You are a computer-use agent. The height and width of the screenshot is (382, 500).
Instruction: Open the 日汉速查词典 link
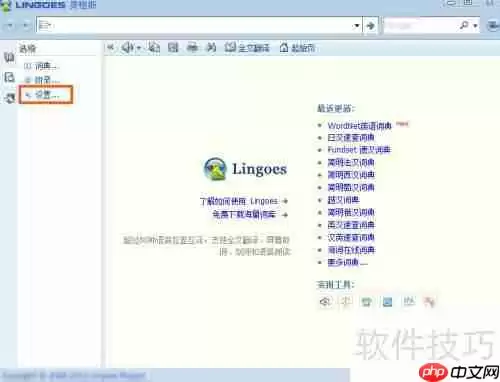(351, 137)
